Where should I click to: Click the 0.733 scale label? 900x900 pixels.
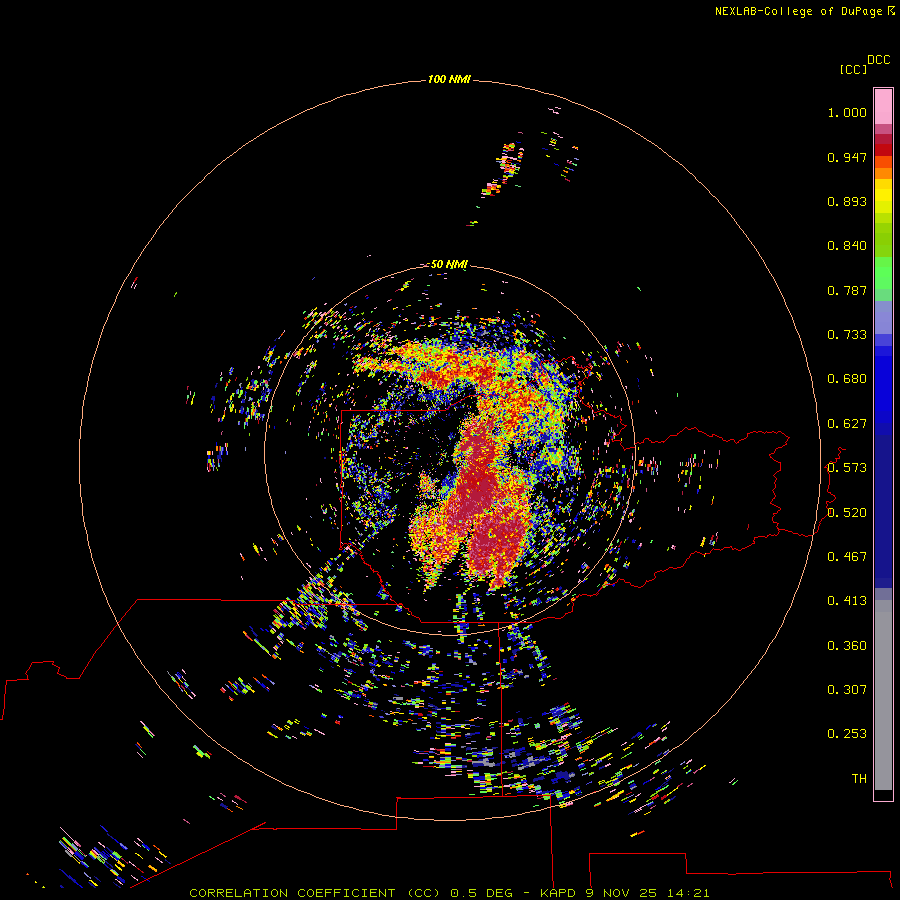click(847, 335)
